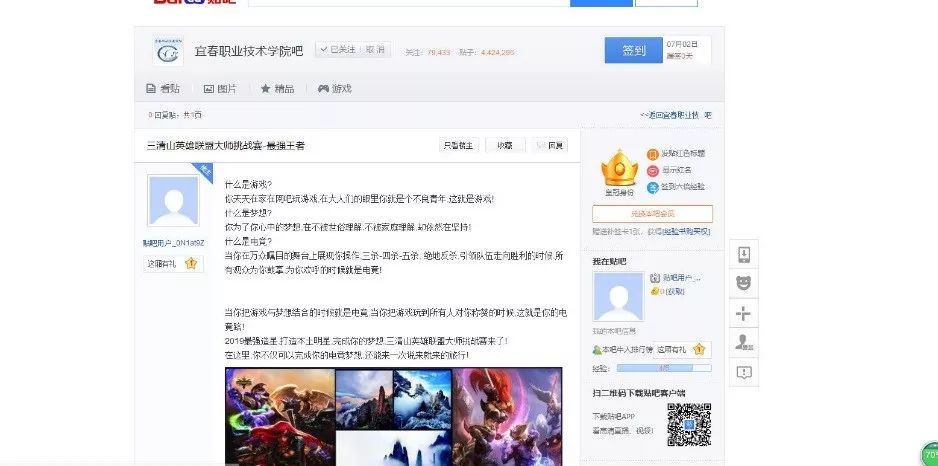Click 取消 to unfollow the forum

click(375, 50)
